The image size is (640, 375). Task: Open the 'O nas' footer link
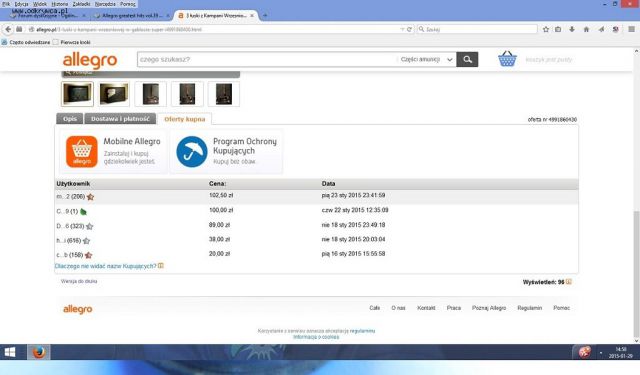398,308
